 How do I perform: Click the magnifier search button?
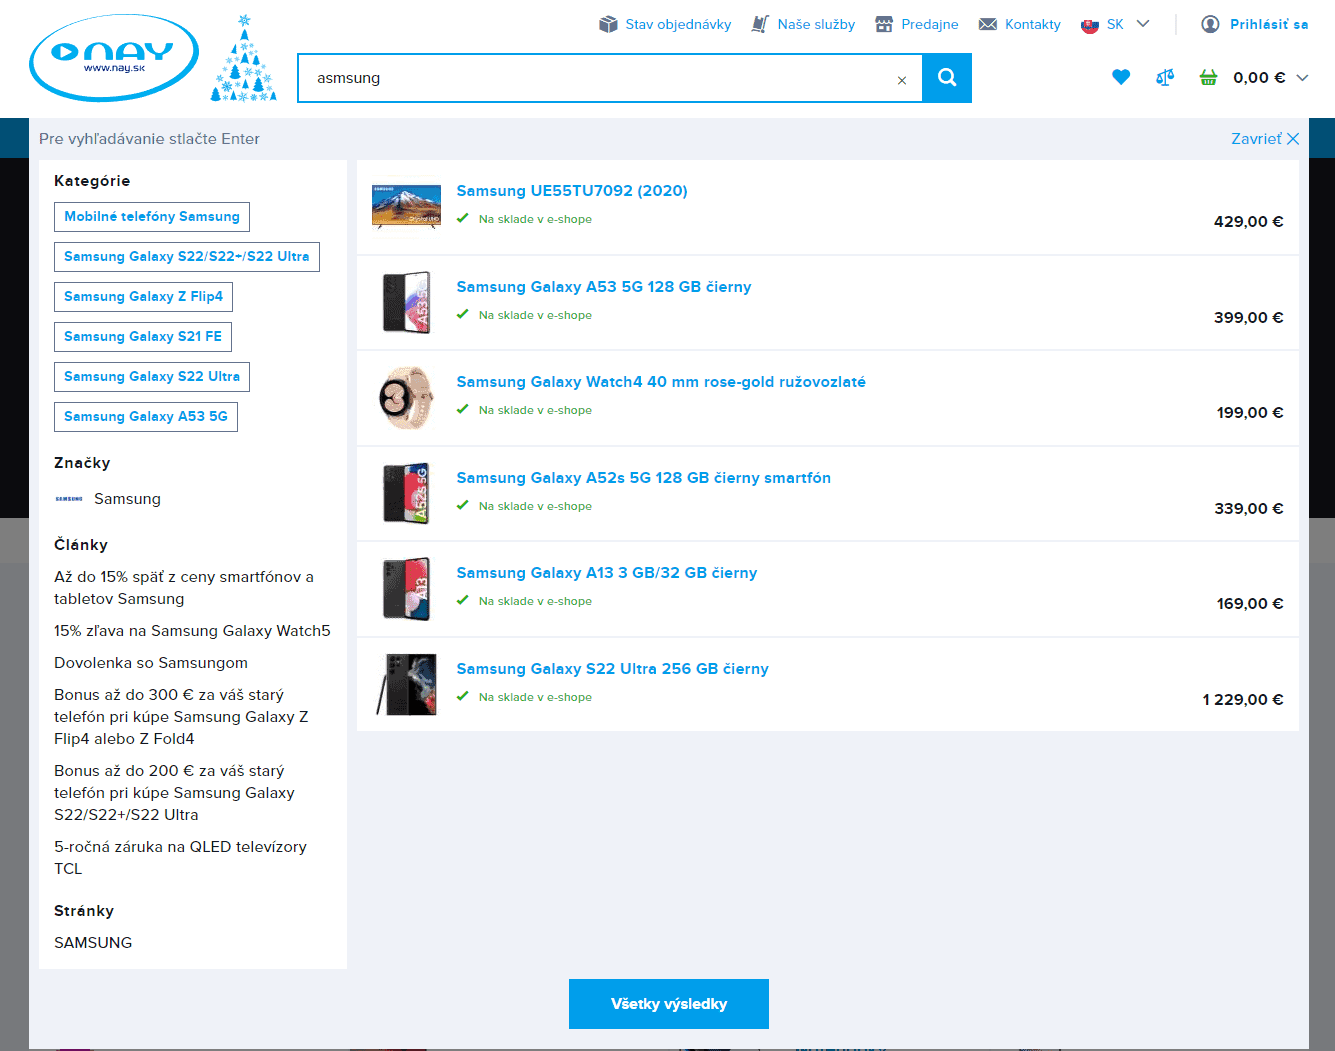click(x=946, y=78)
